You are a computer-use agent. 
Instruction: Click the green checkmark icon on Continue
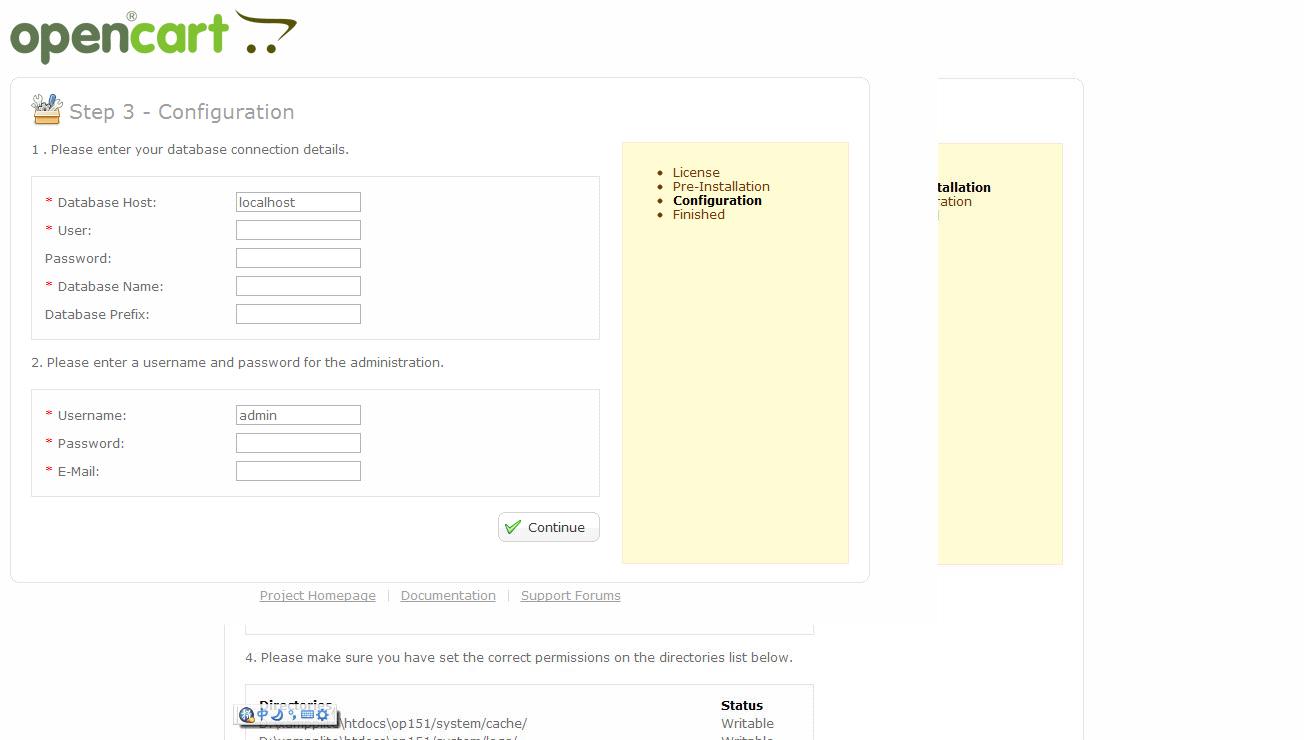513,527
